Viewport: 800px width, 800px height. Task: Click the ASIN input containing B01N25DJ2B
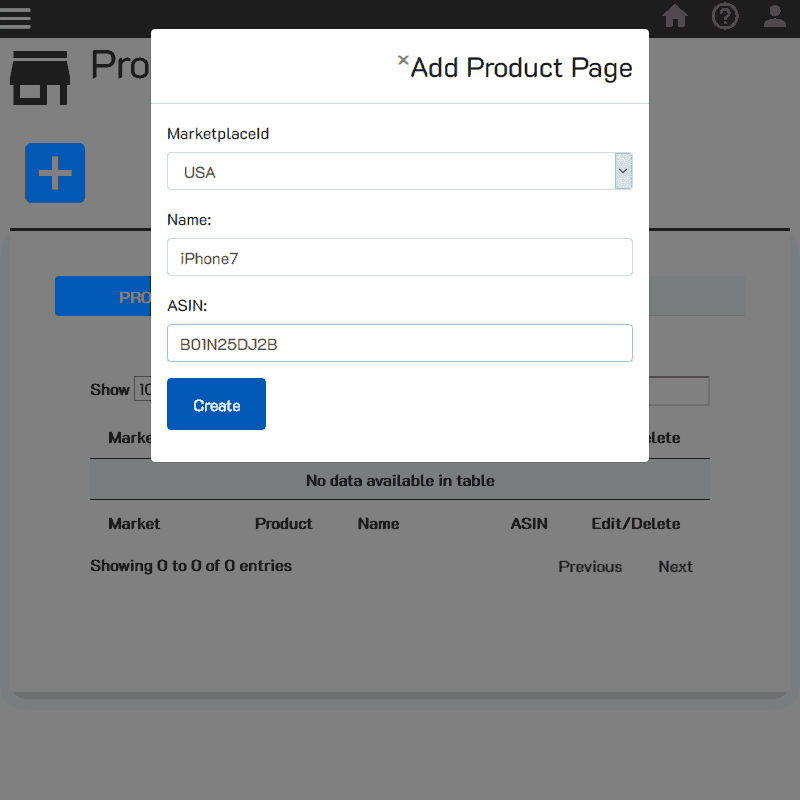[400, 343]
